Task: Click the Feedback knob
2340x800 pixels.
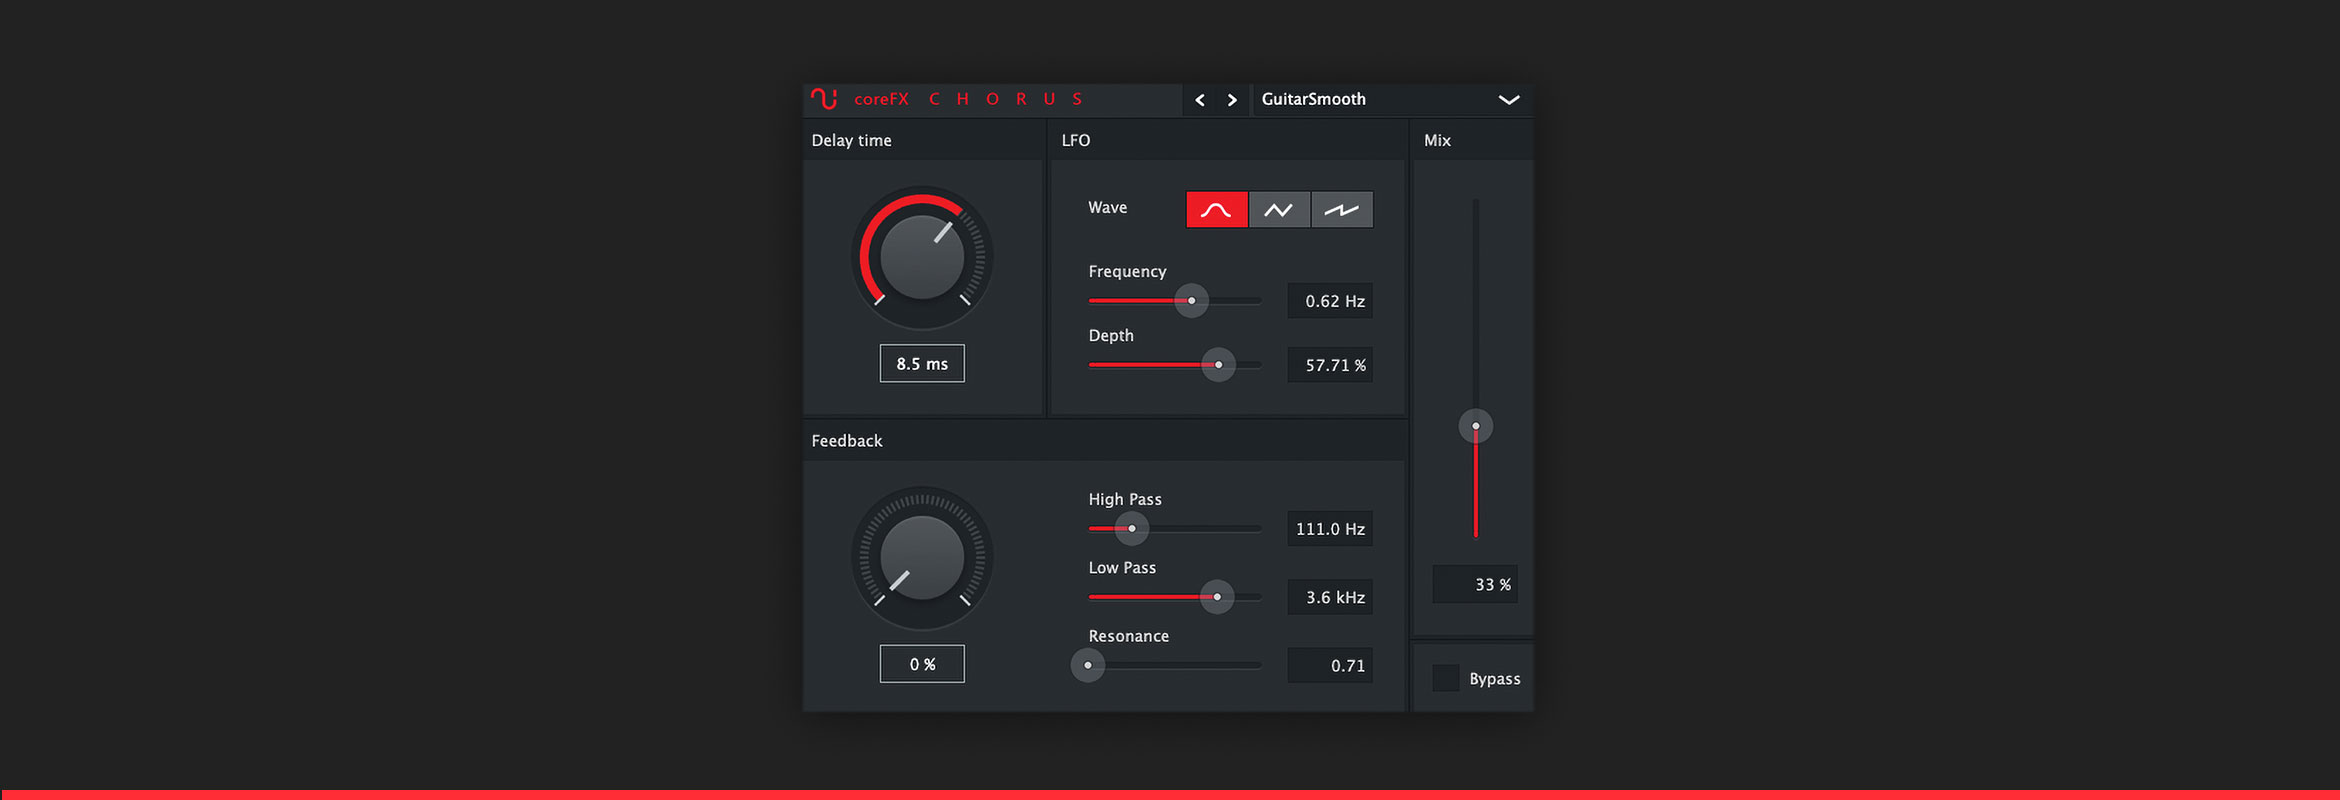Action: (x=922, y=558)
